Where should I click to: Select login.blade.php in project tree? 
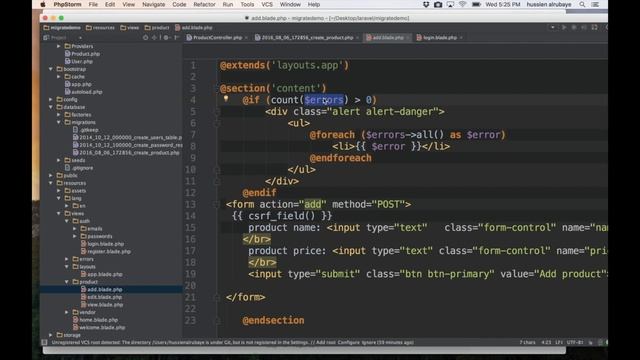pyautogui.click(x=102, y=244)
